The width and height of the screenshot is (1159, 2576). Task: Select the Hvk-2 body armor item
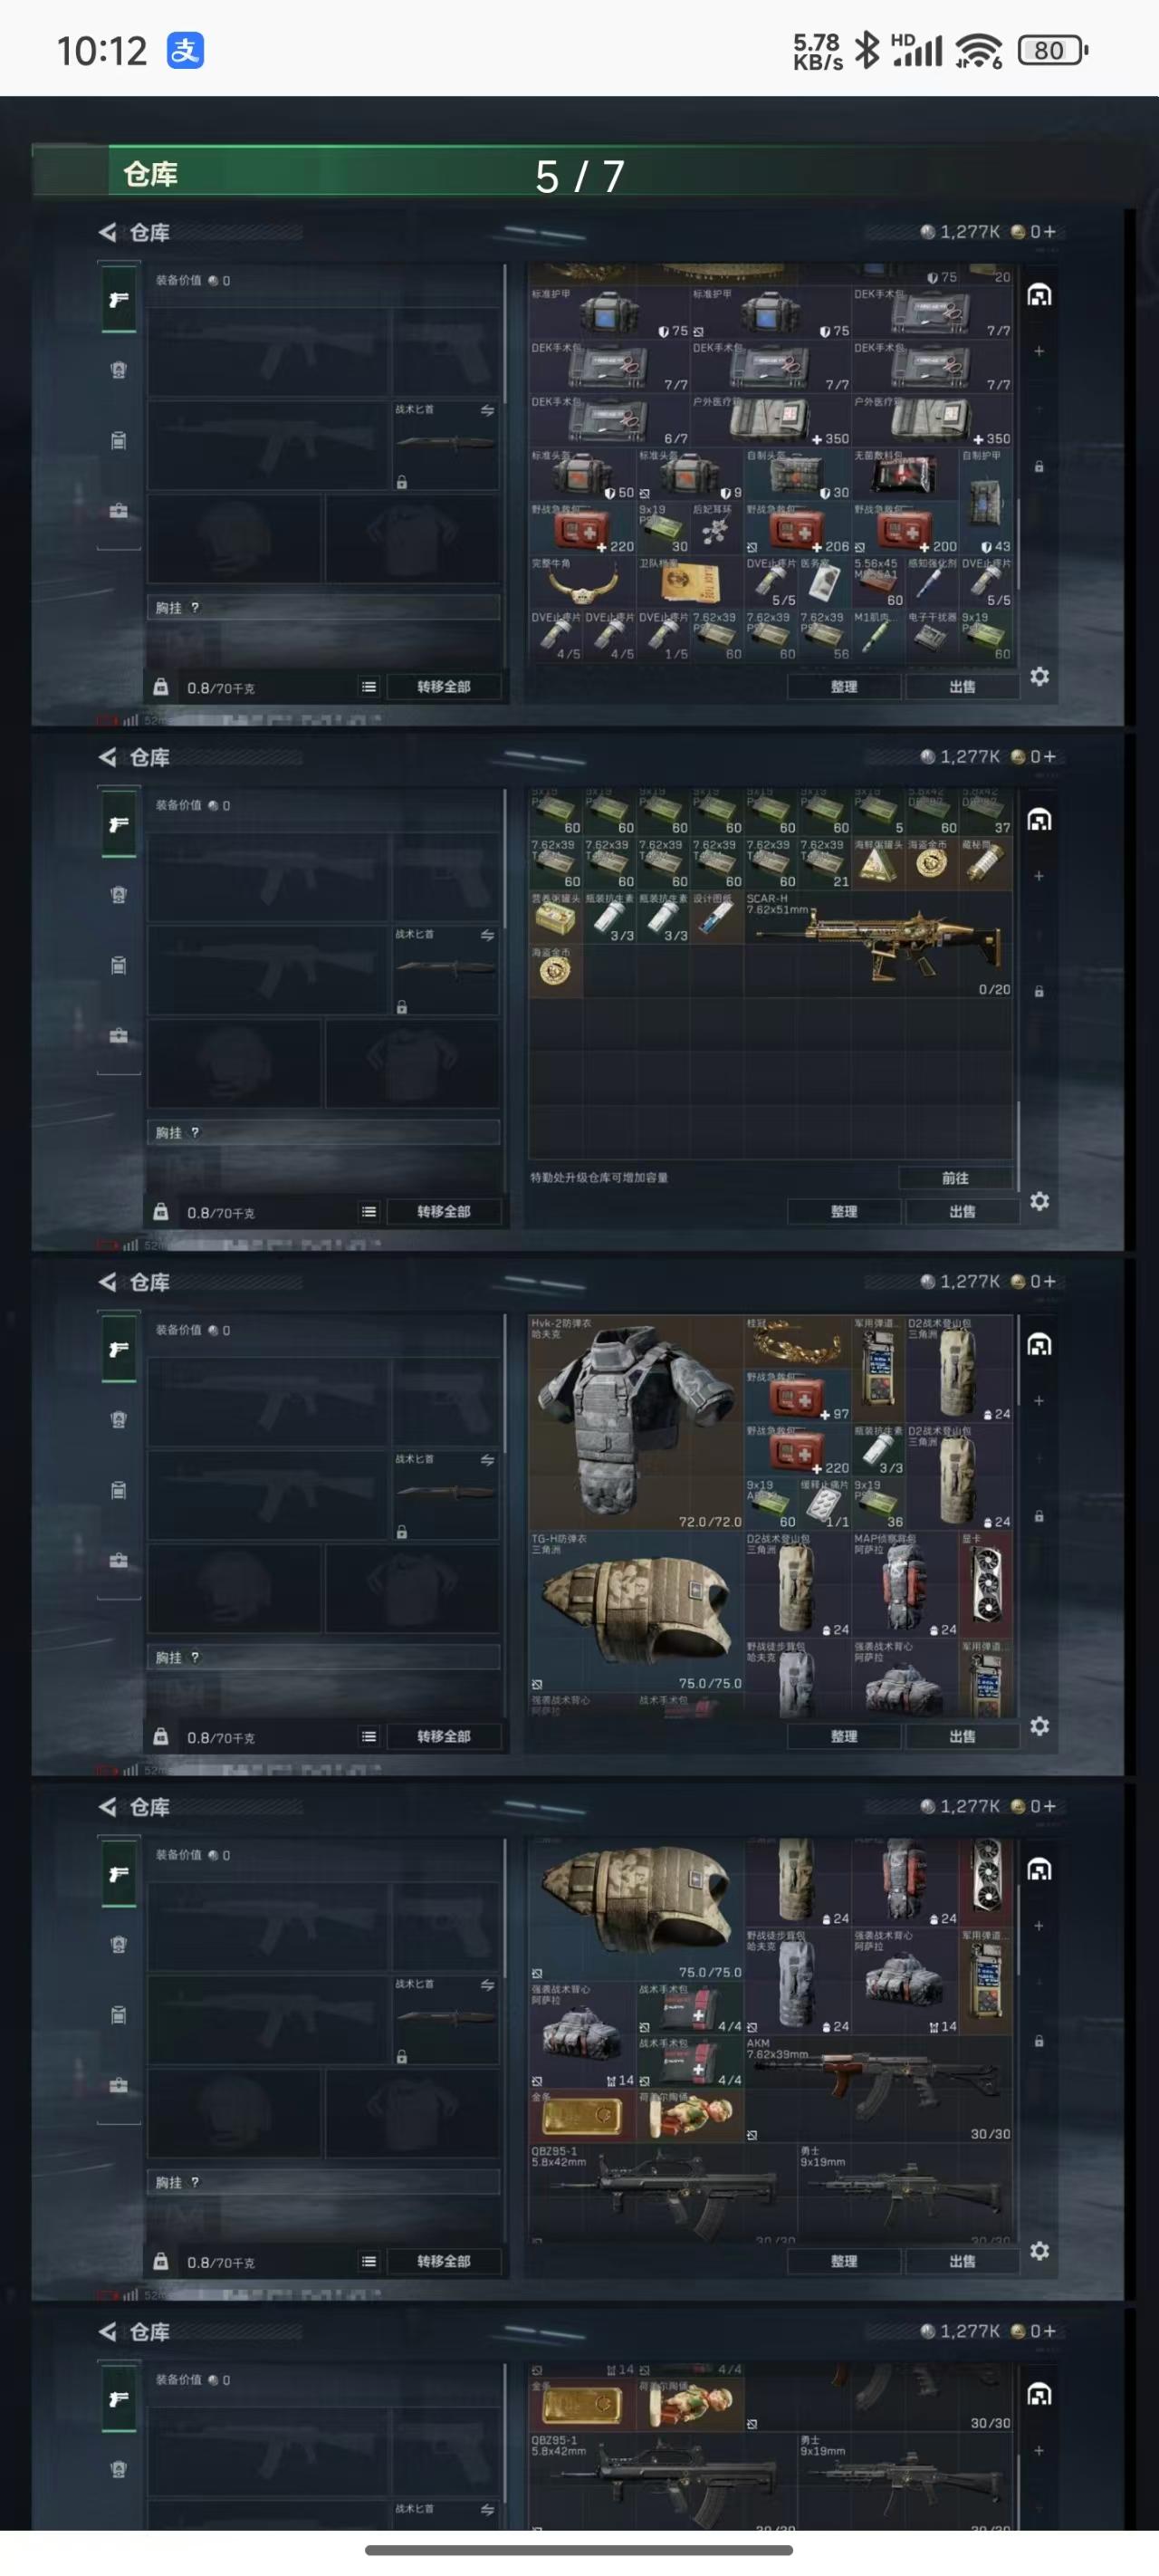pos(636,1422)
